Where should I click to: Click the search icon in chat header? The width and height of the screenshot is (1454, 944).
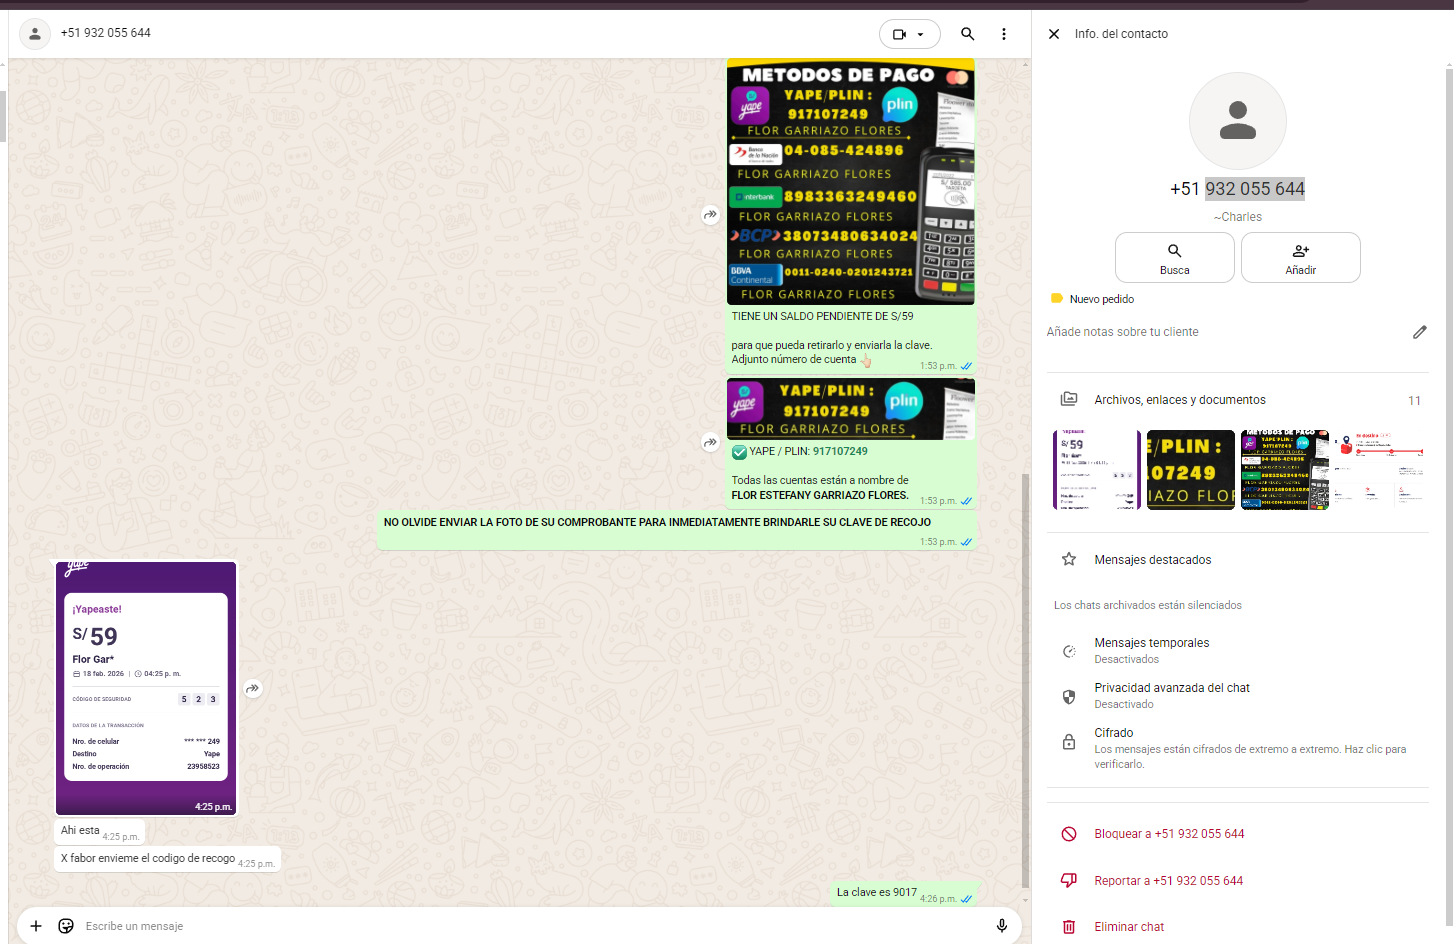point(967,34)
